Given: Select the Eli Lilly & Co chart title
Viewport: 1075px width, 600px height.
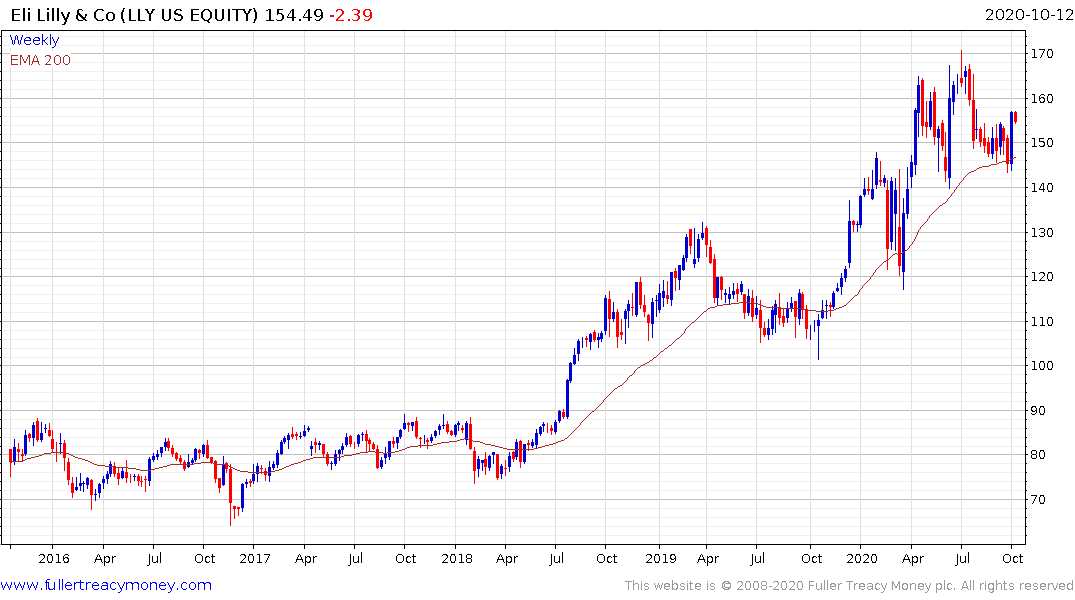Looking at the screenshot, I should 134,15.
